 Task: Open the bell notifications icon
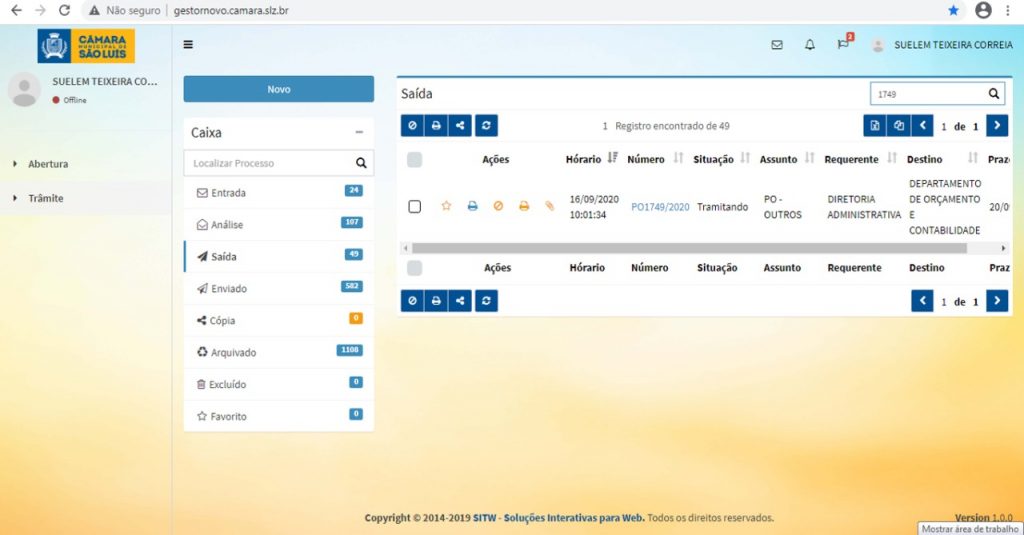(x=810, y=45)
